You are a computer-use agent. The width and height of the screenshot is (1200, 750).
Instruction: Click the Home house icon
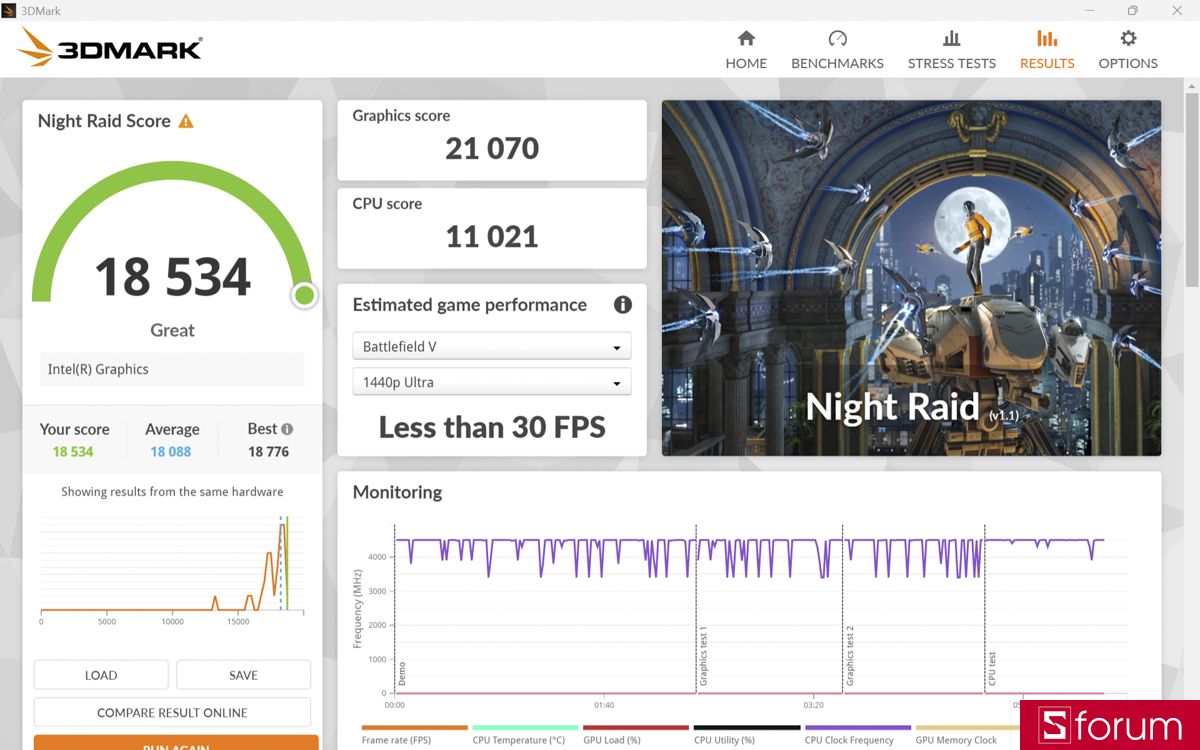click(x=746, y=38)
